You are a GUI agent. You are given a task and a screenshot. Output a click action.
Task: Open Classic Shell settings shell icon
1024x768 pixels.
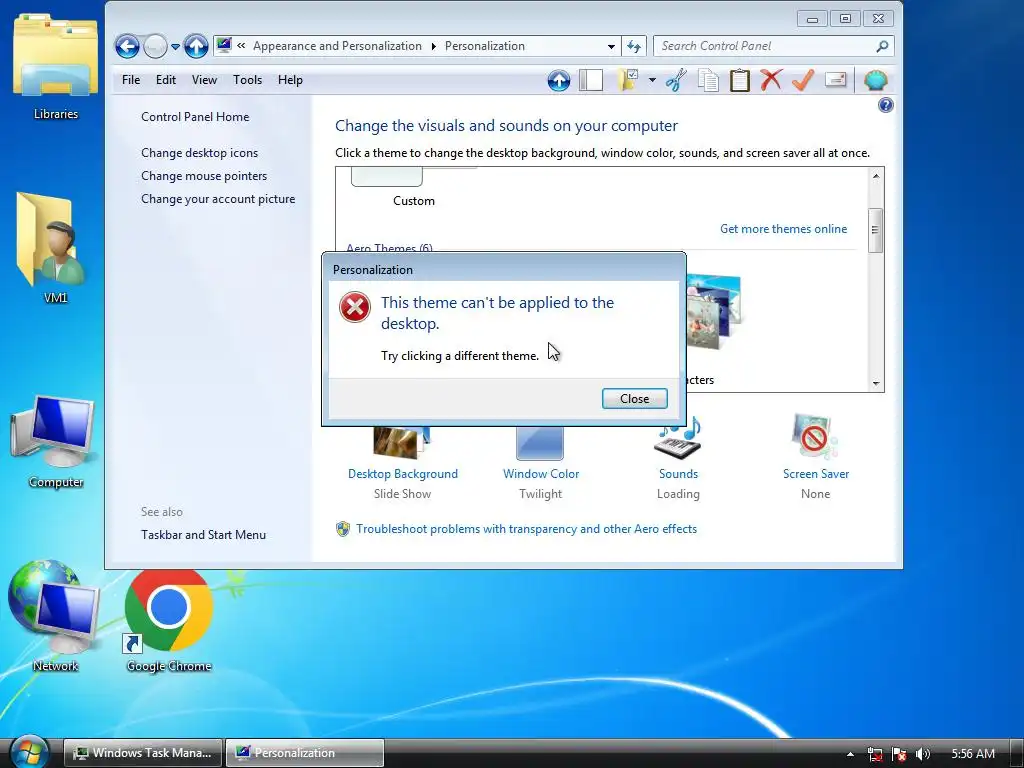click(875, 80)
